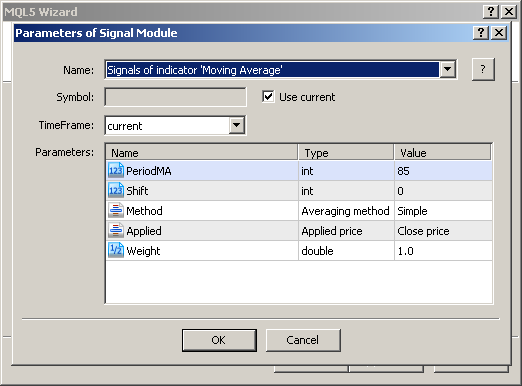Select the PeriodMA parameter row

pos(299,171)
